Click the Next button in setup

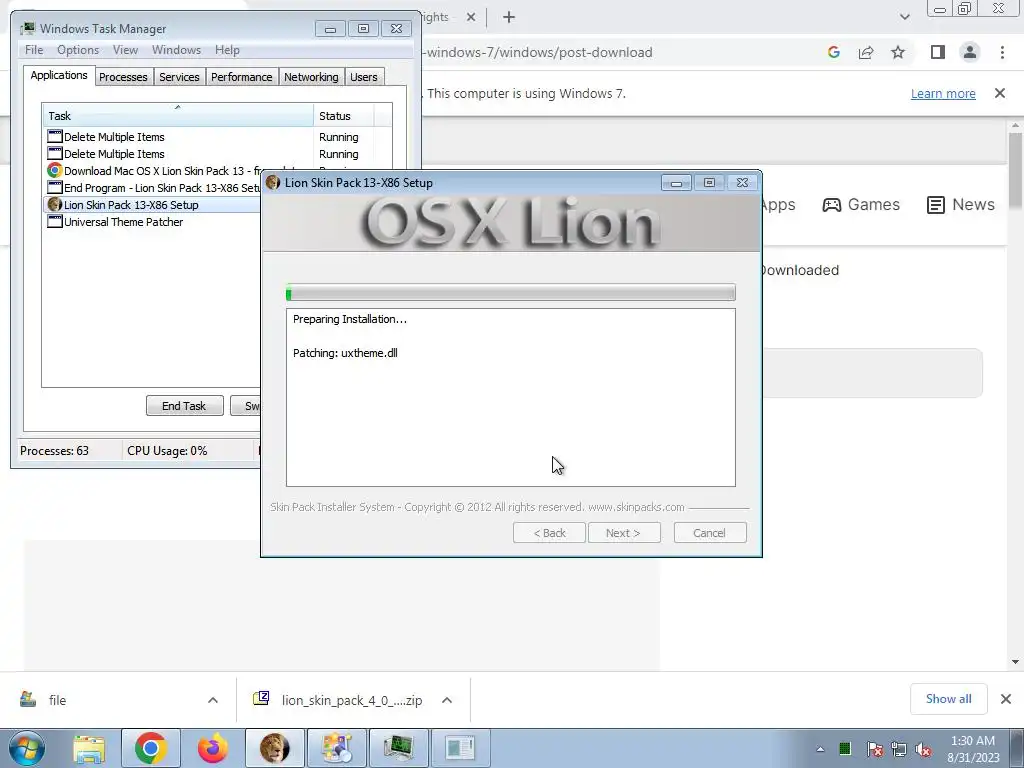tap(624, 533)
